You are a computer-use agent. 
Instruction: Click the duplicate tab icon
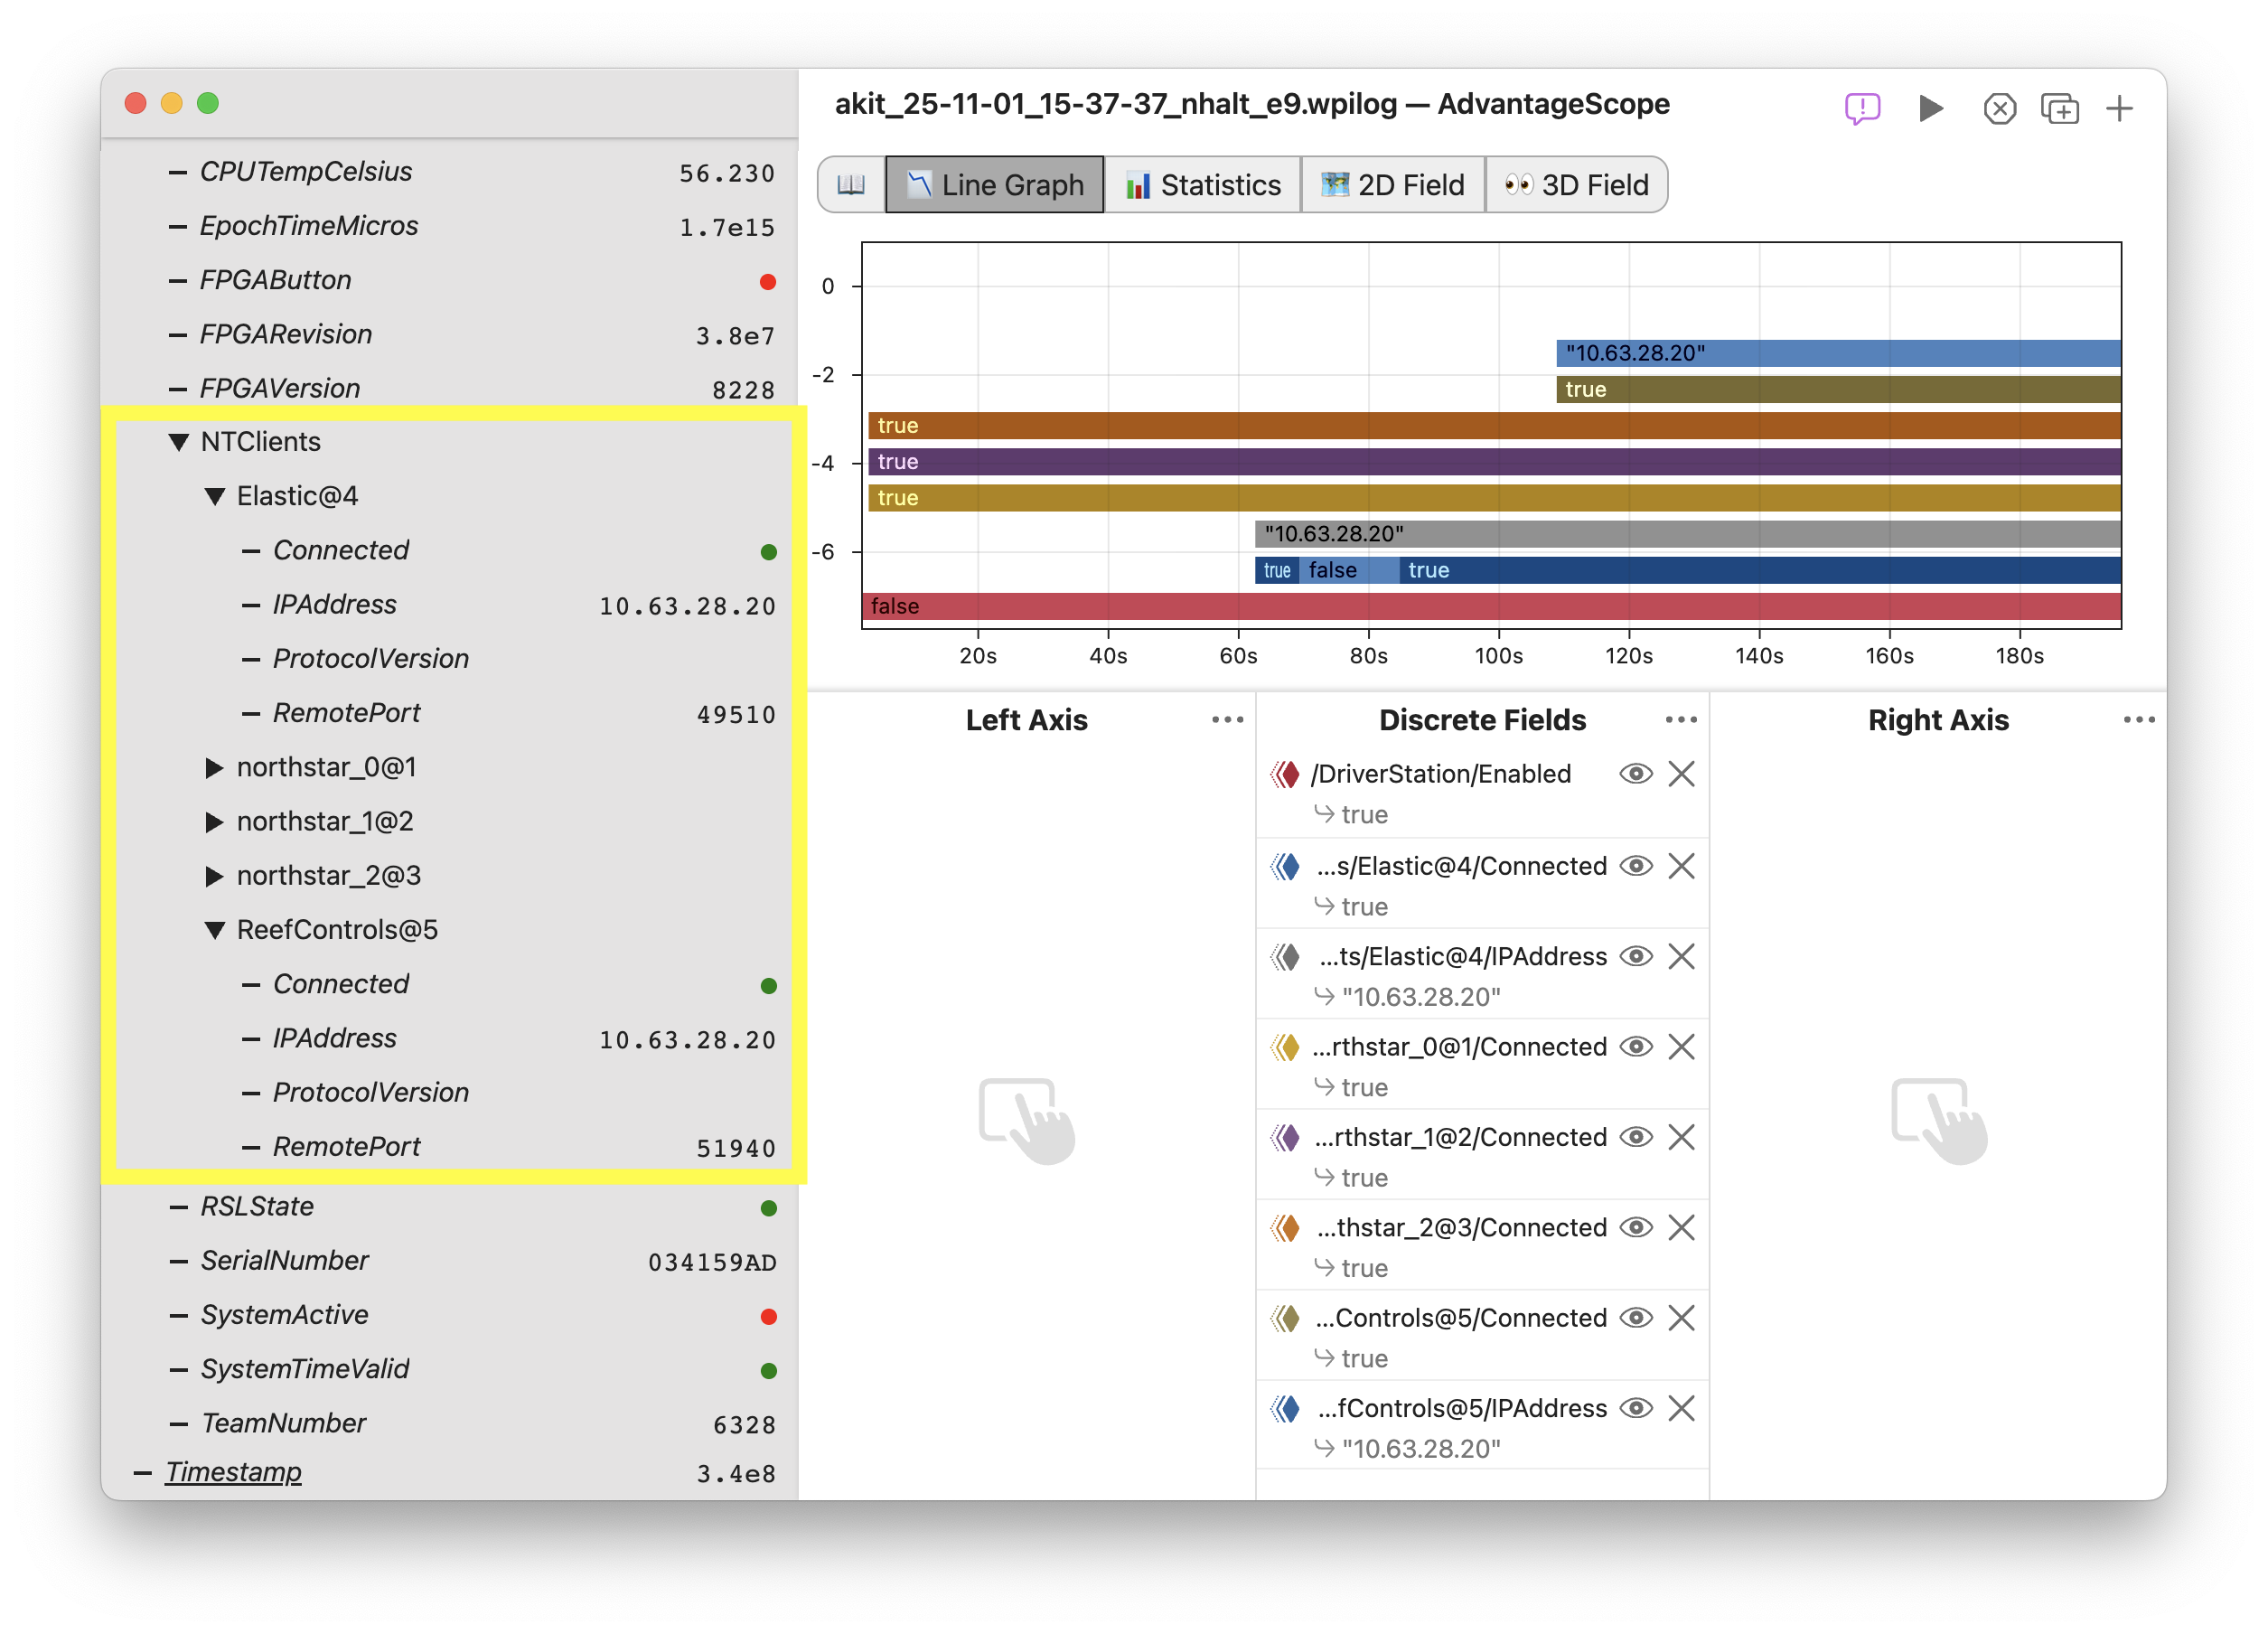(2060, 108)
